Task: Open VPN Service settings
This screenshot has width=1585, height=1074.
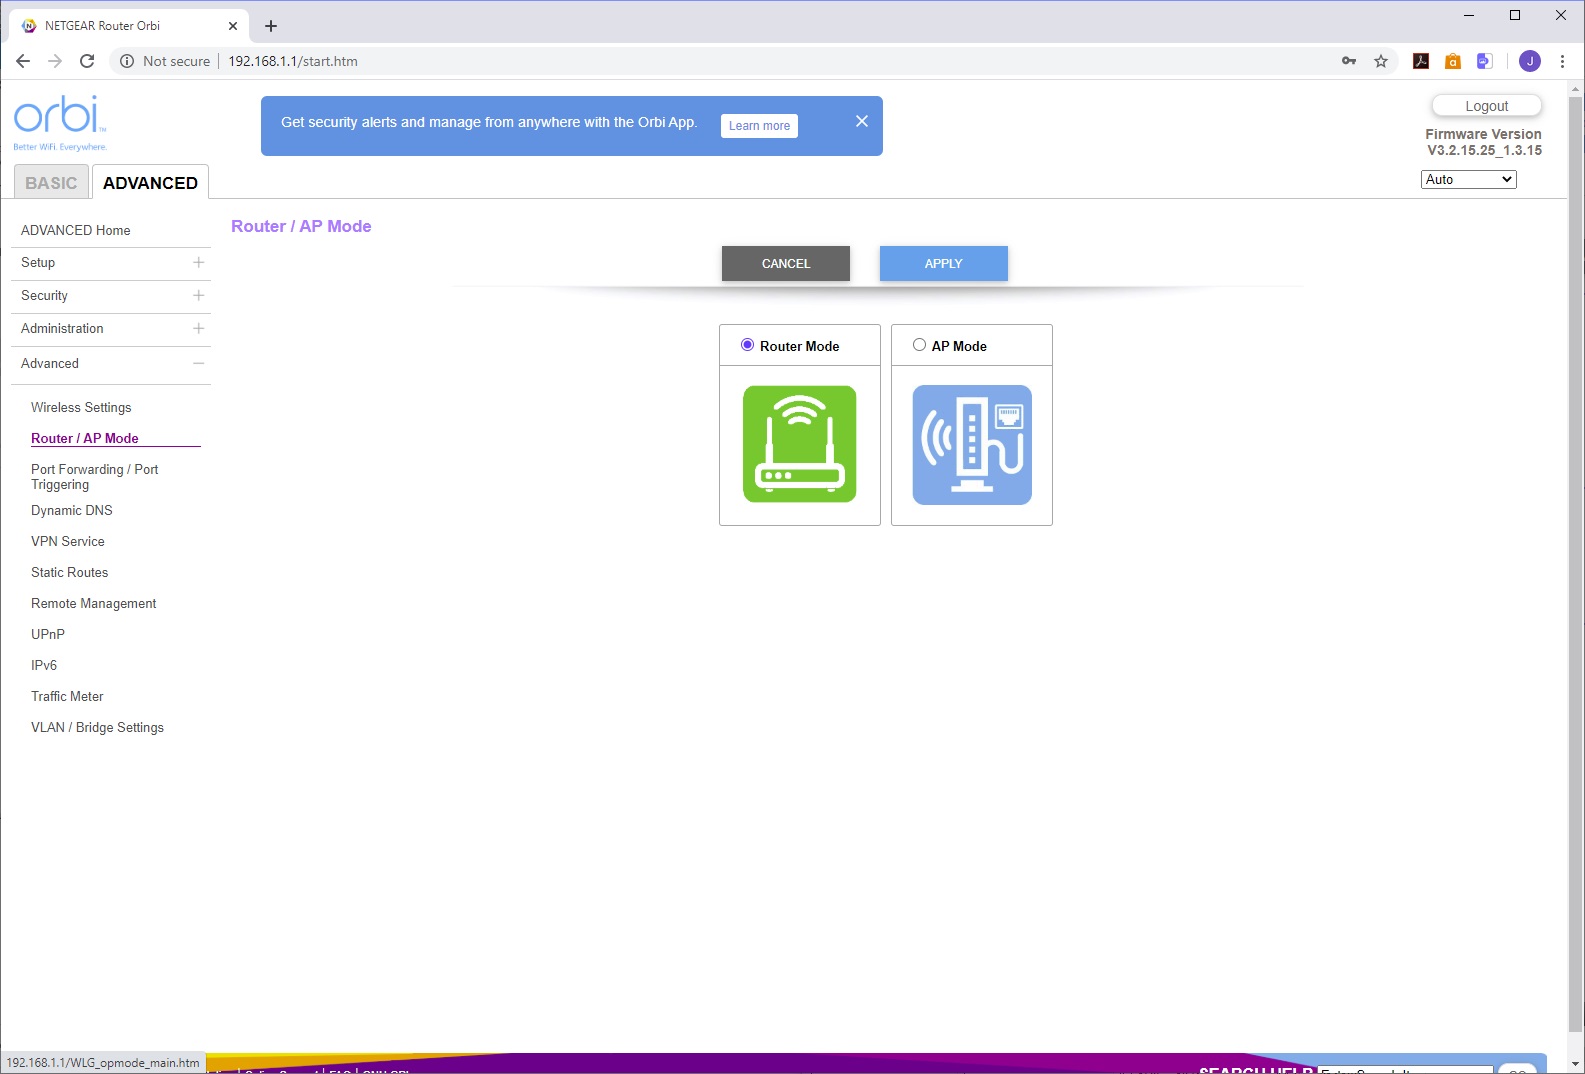Action: point(68,541)
